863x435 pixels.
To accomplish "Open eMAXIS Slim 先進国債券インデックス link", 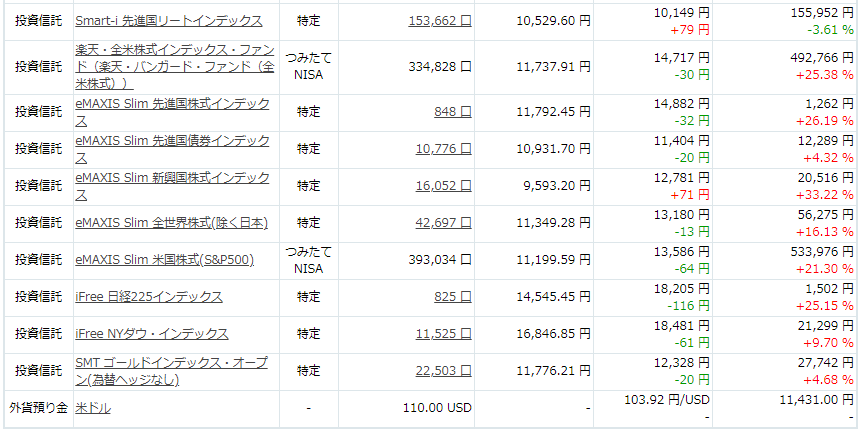I will [x=172, y=149].
